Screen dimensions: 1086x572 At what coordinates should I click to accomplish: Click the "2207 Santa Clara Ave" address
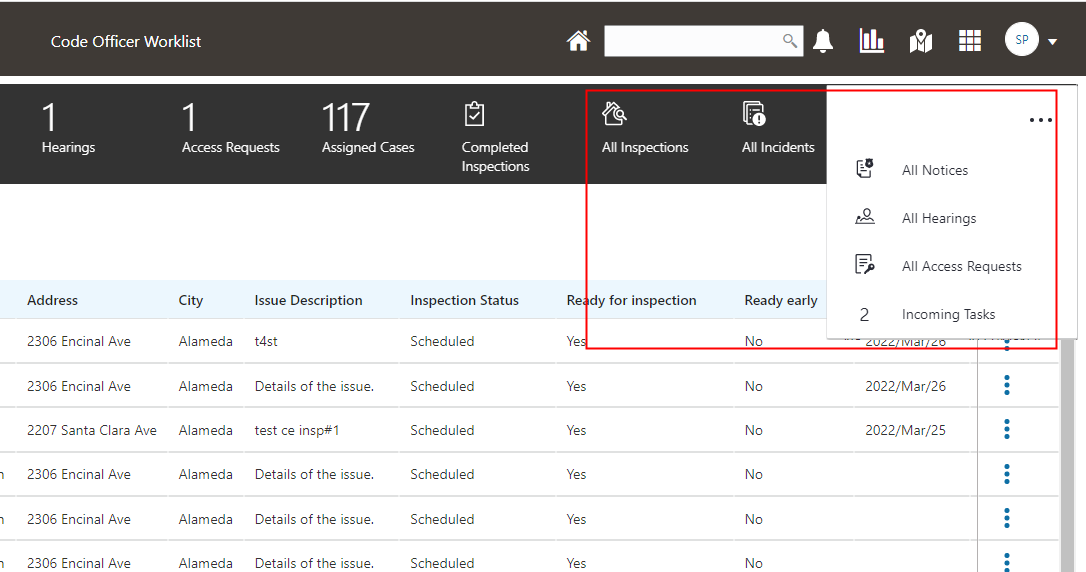[91, 430]
